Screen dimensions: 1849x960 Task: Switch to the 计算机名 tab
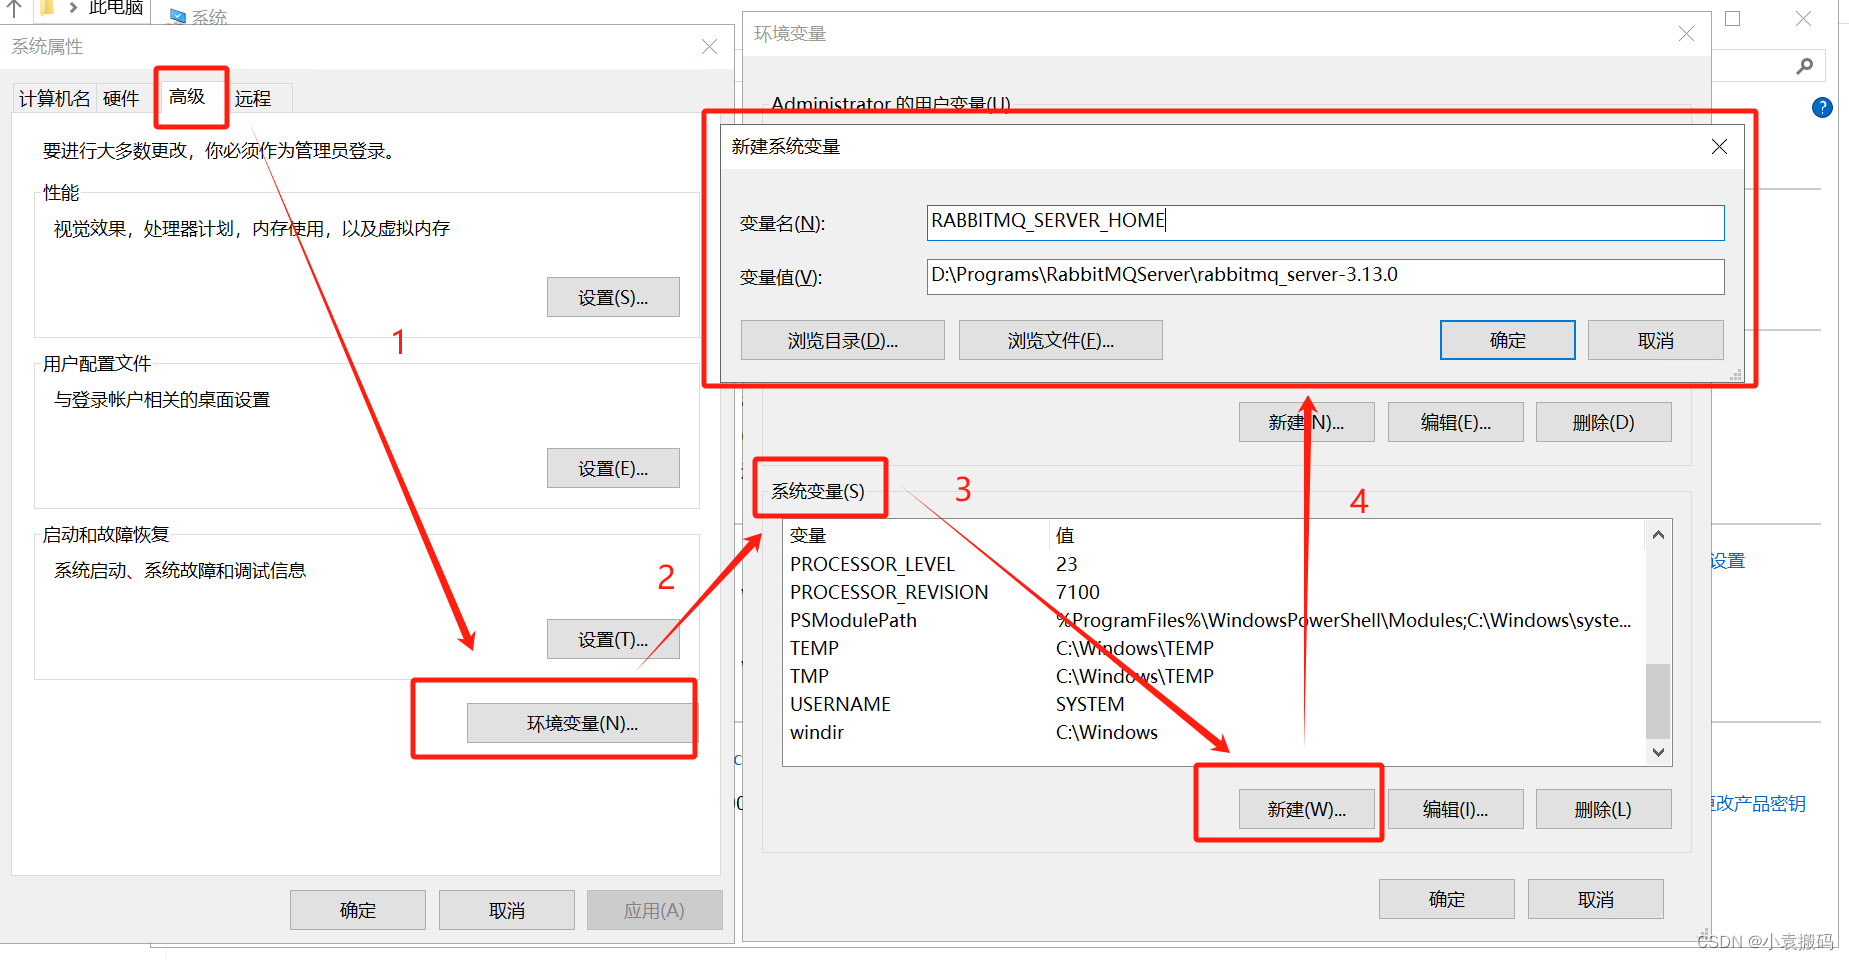pos(54,98)
